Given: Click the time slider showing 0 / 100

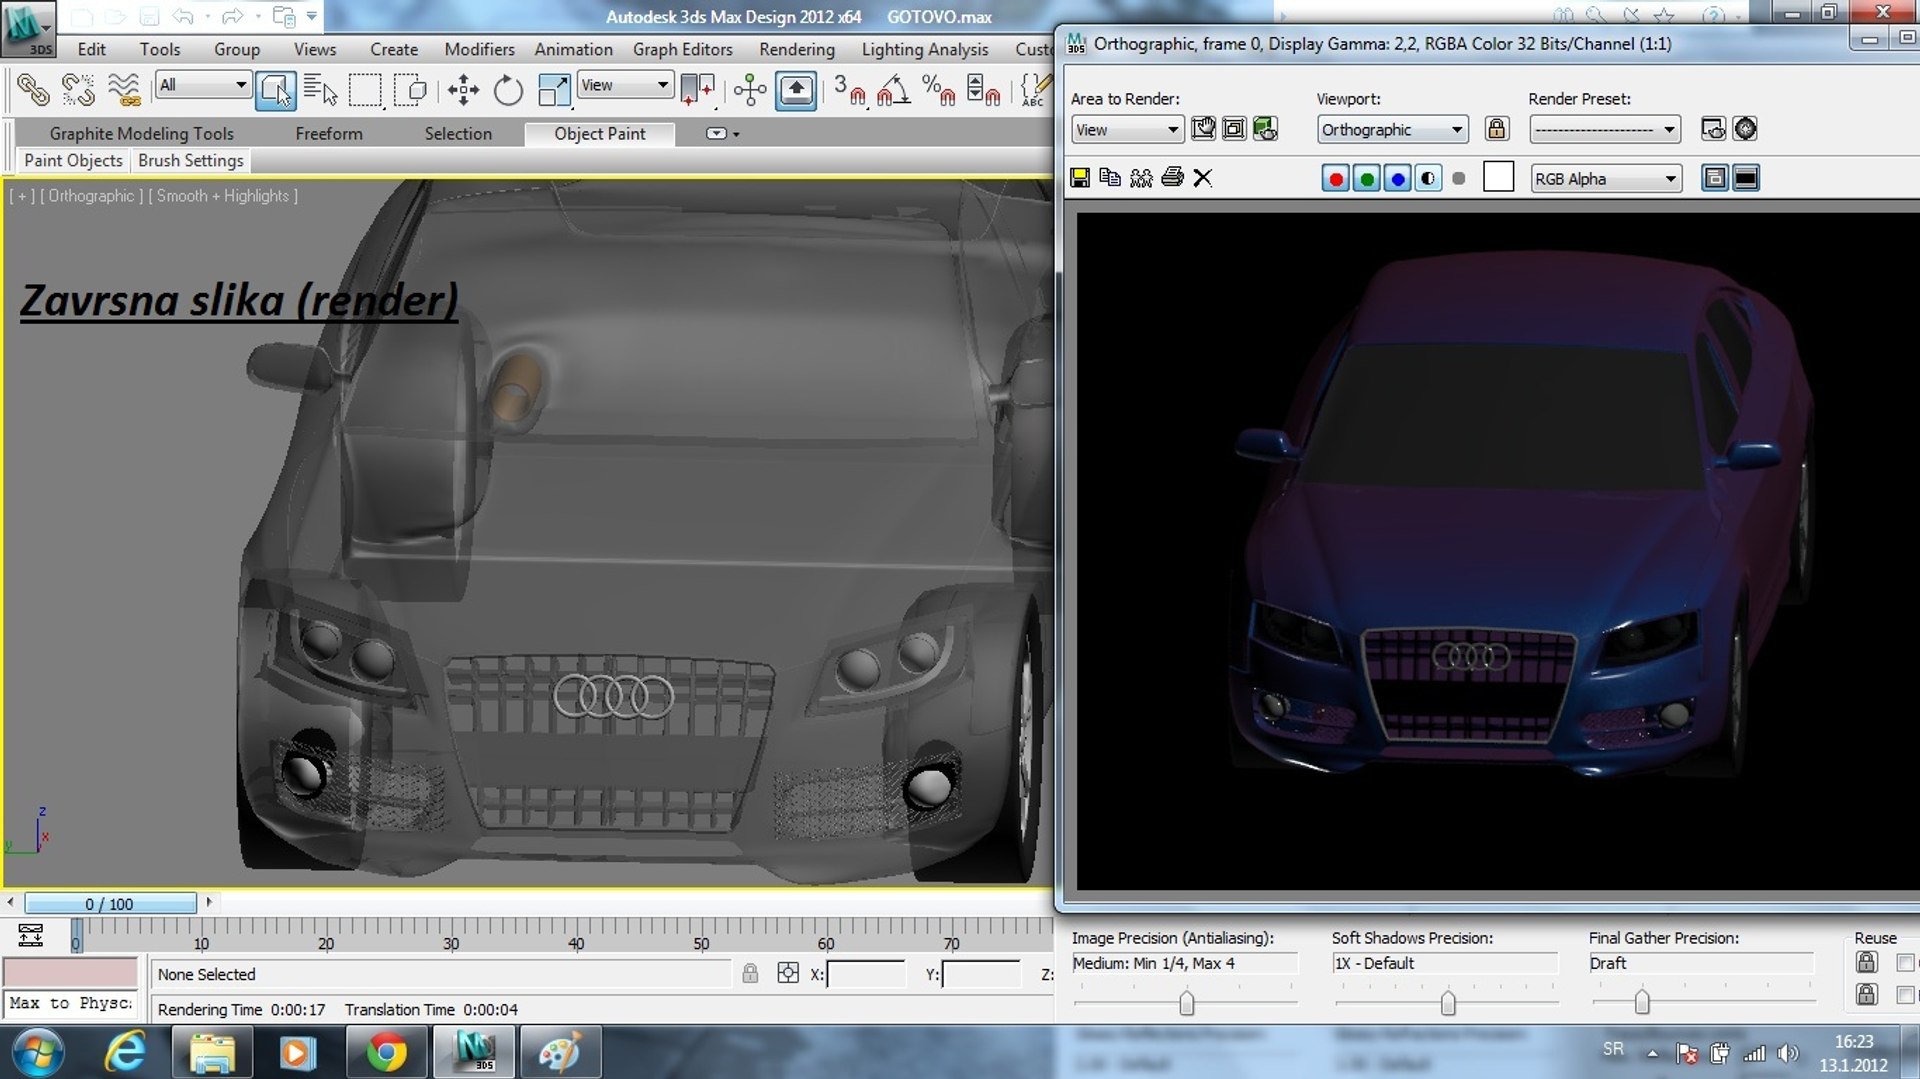Looking at the screenshot, I should click(110, 904).
